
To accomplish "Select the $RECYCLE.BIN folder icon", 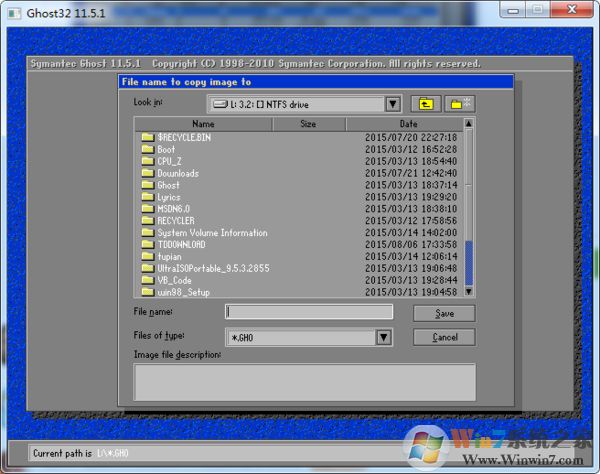I will 147,137.
